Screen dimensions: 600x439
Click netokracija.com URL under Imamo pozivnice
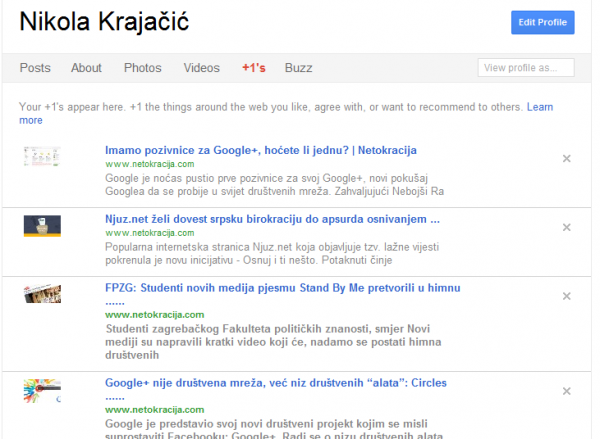click(150, 164)
